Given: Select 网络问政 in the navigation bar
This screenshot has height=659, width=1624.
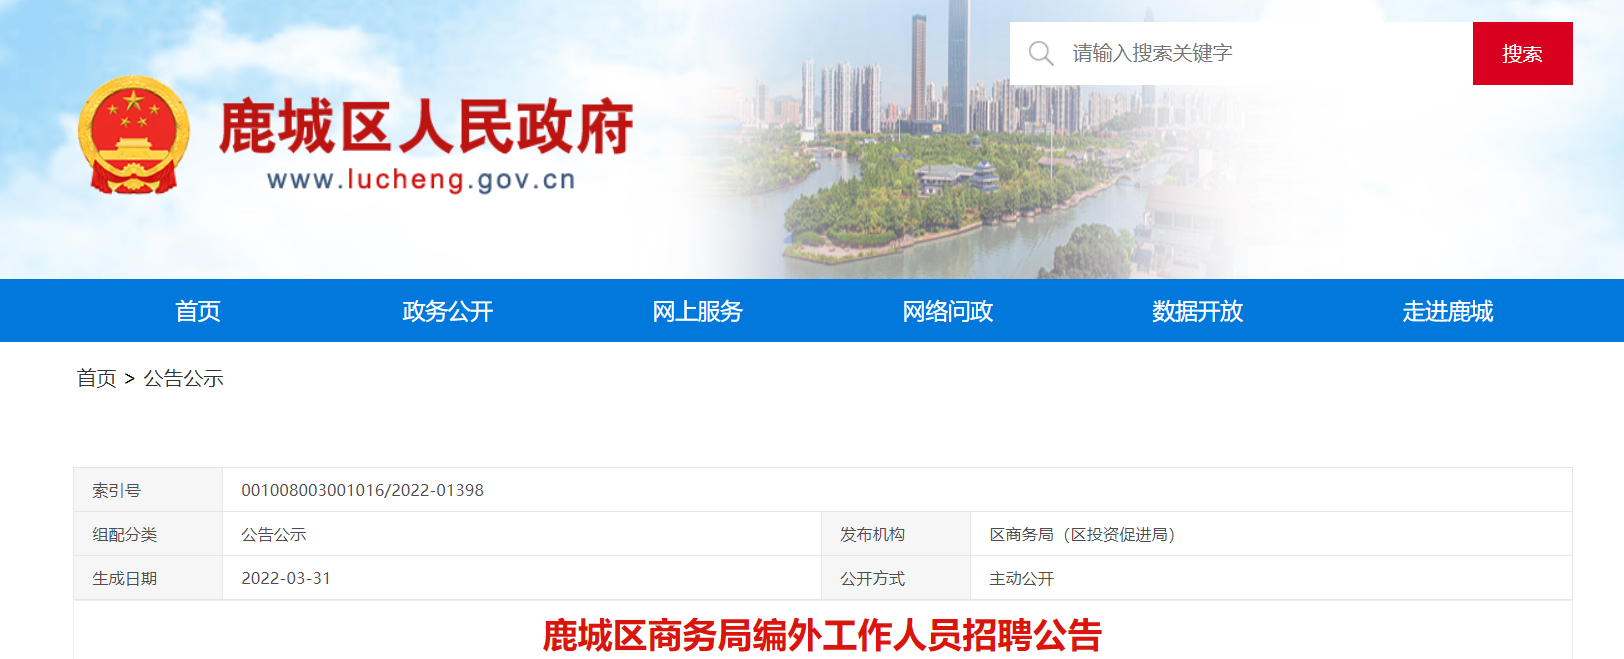Looking at the screenshot, I should tap(948, 311).
